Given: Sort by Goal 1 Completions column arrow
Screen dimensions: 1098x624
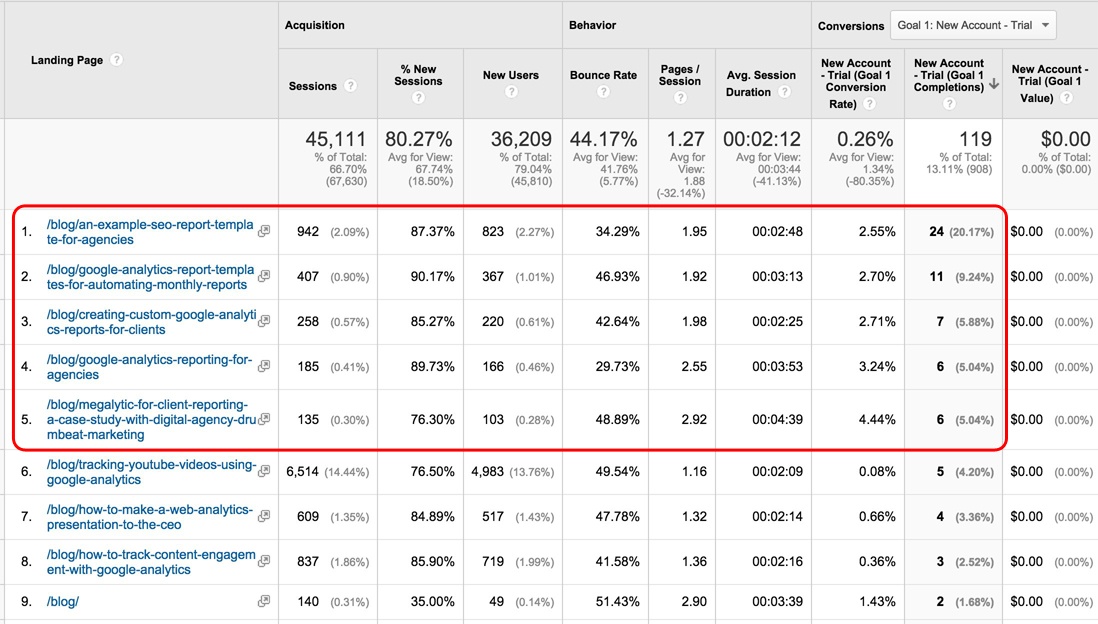Looking at the screenshot, I should pyautogui.click(x=993, y=86).
